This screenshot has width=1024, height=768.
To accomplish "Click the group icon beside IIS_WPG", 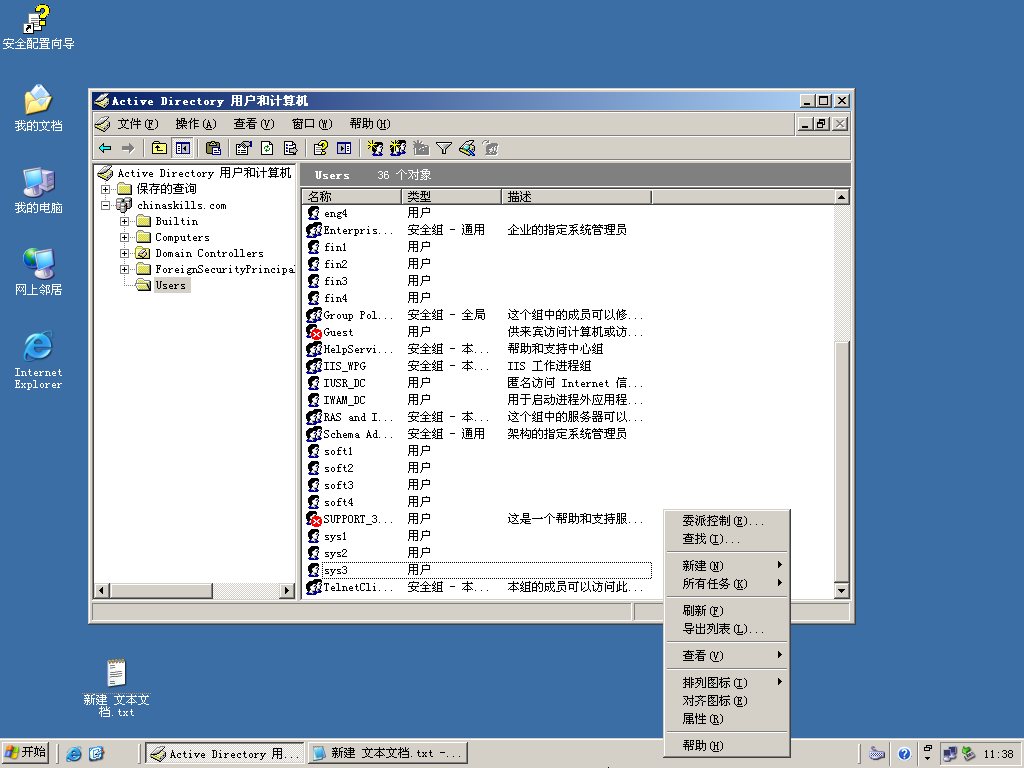I will pos(314,366).
